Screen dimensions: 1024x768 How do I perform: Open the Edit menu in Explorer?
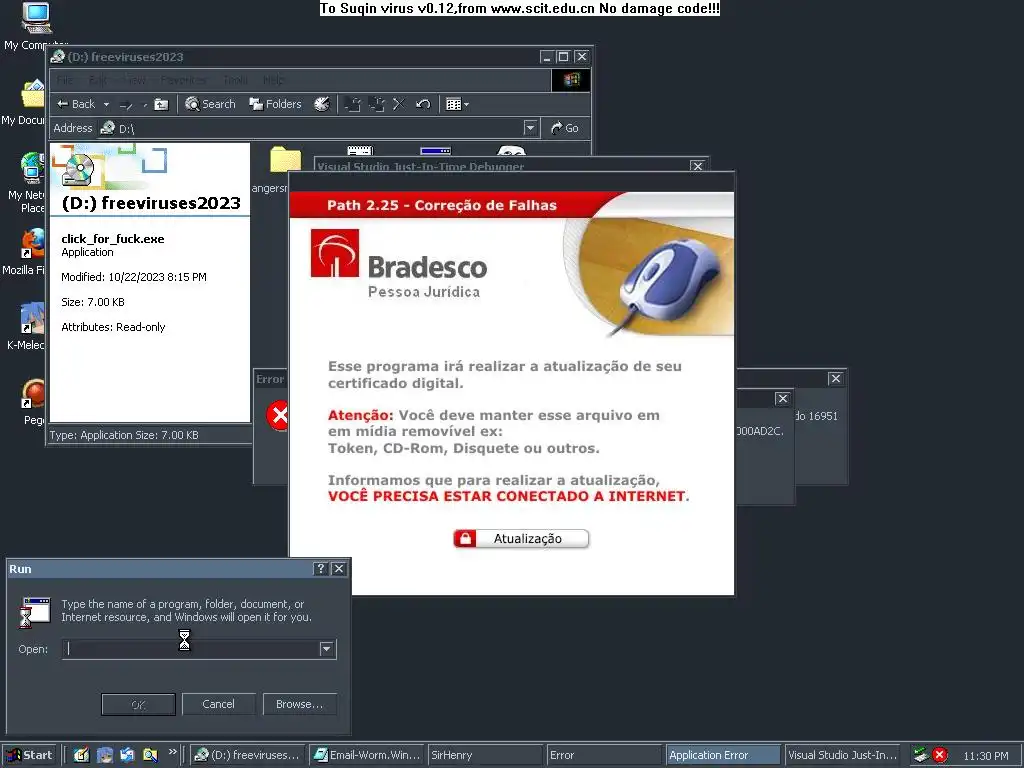(x=98, y=80)
